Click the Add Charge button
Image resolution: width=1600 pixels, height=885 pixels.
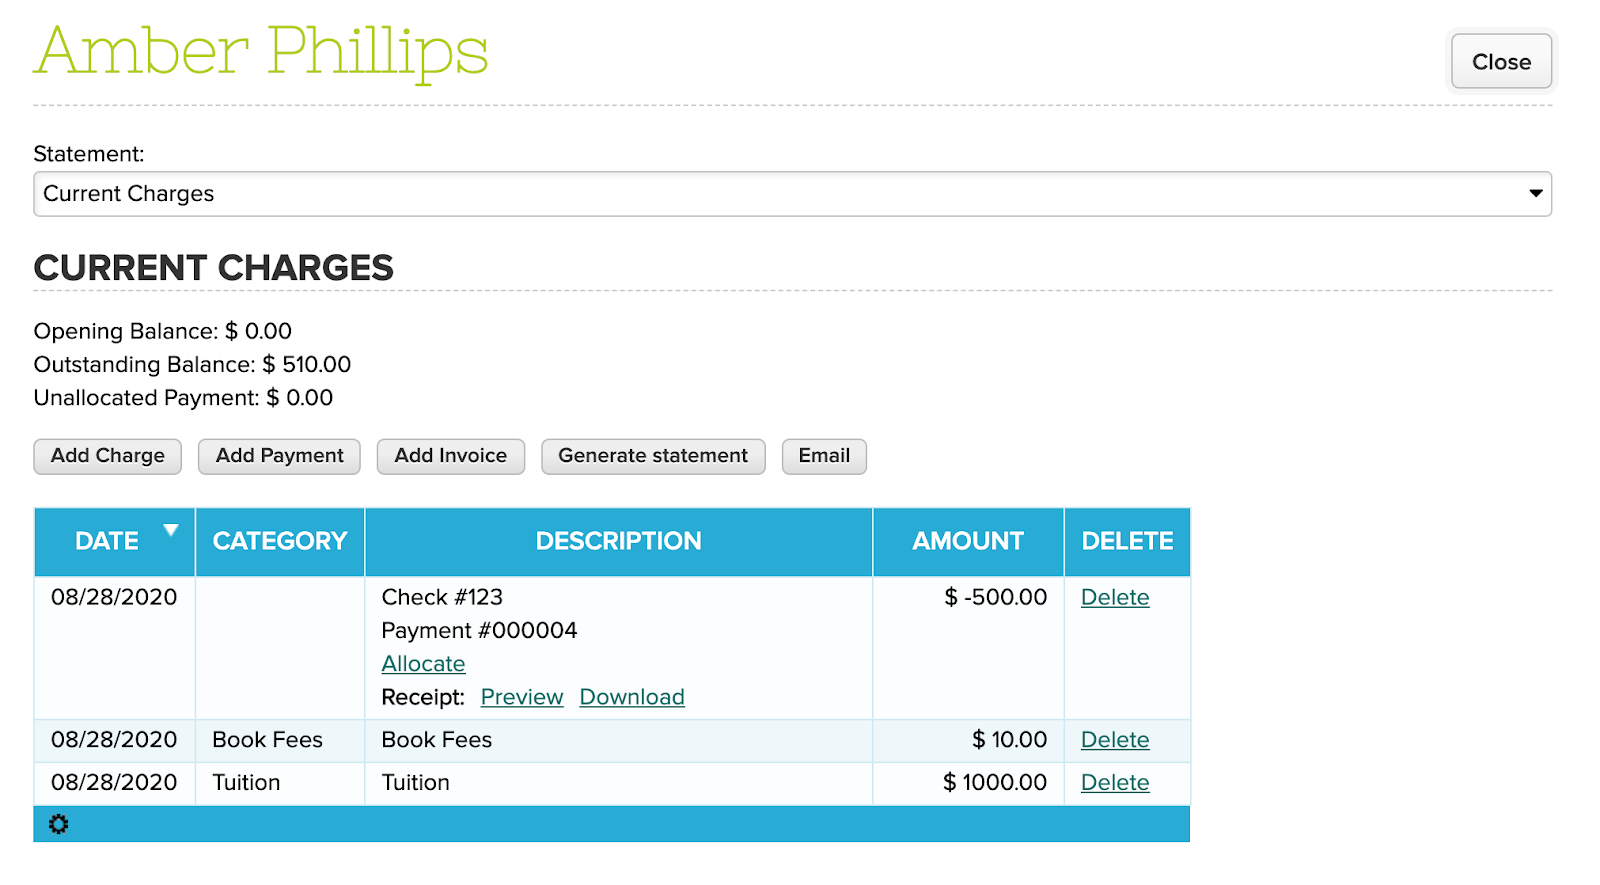(108, 456)
